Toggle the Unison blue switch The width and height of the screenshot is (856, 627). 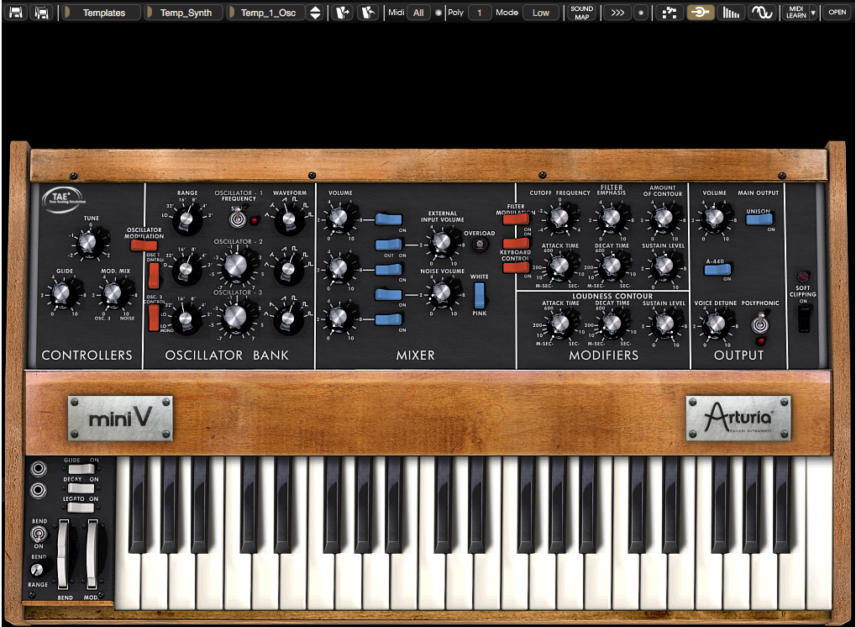(x=759, y=219)
